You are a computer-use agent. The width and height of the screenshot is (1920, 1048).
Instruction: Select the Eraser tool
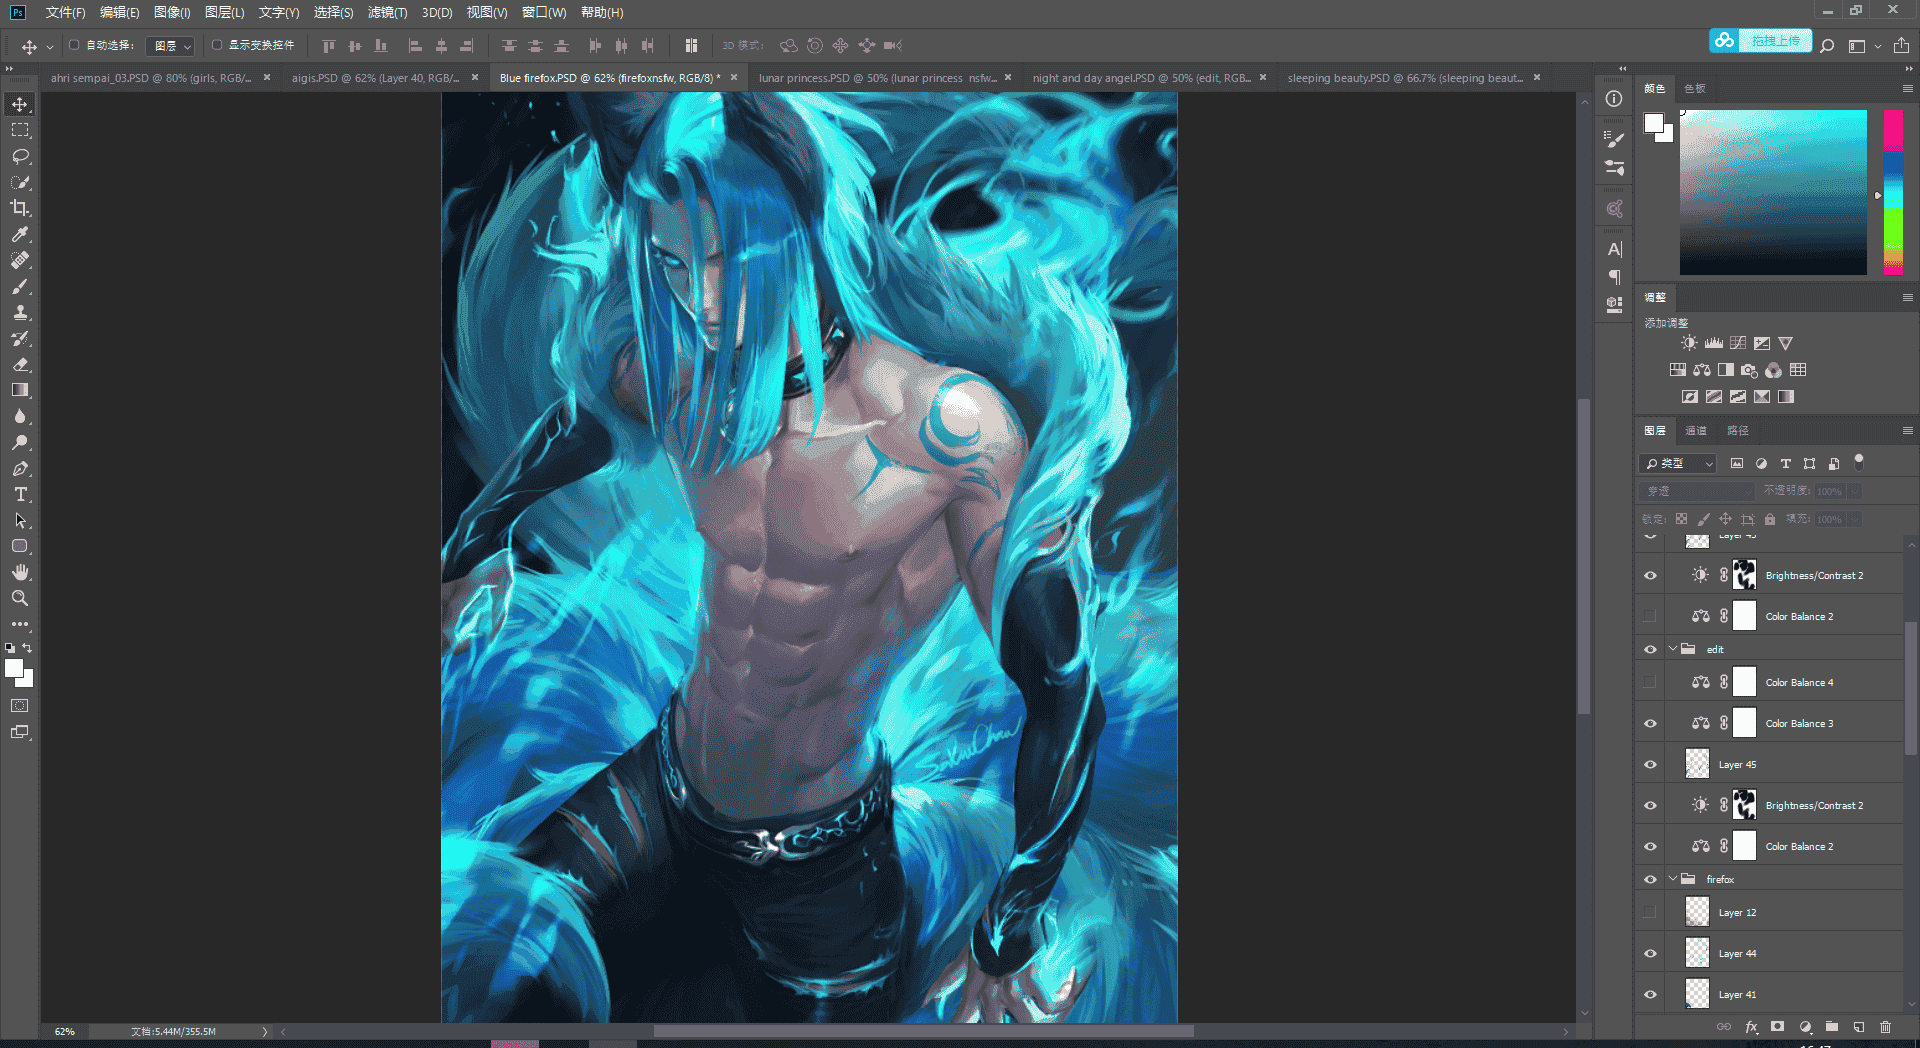[20, 364]
